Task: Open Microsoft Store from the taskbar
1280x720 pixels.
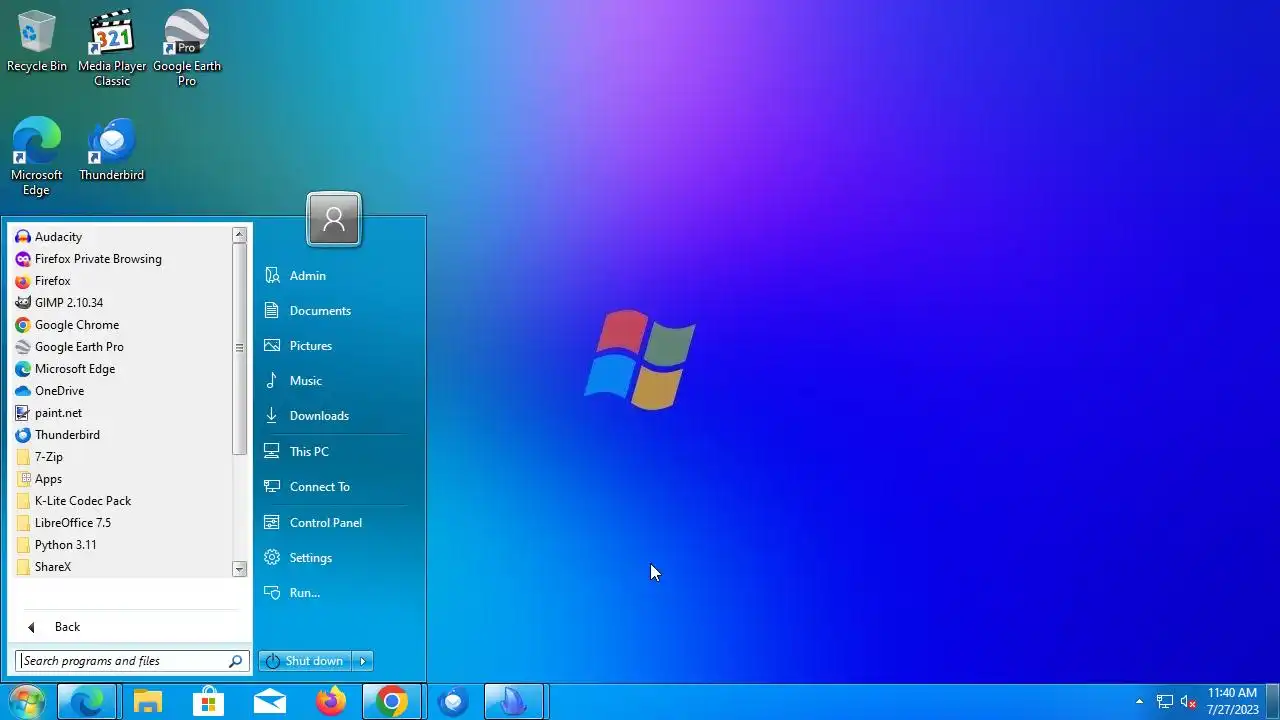Action: [209, 702]
